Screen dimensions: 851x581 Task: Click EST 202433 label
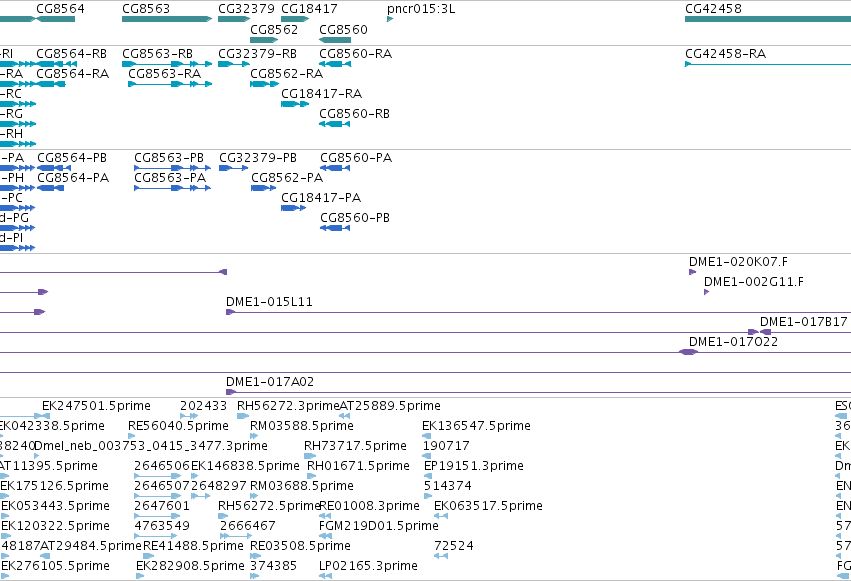pyautogui.click(x=204, y=406)
